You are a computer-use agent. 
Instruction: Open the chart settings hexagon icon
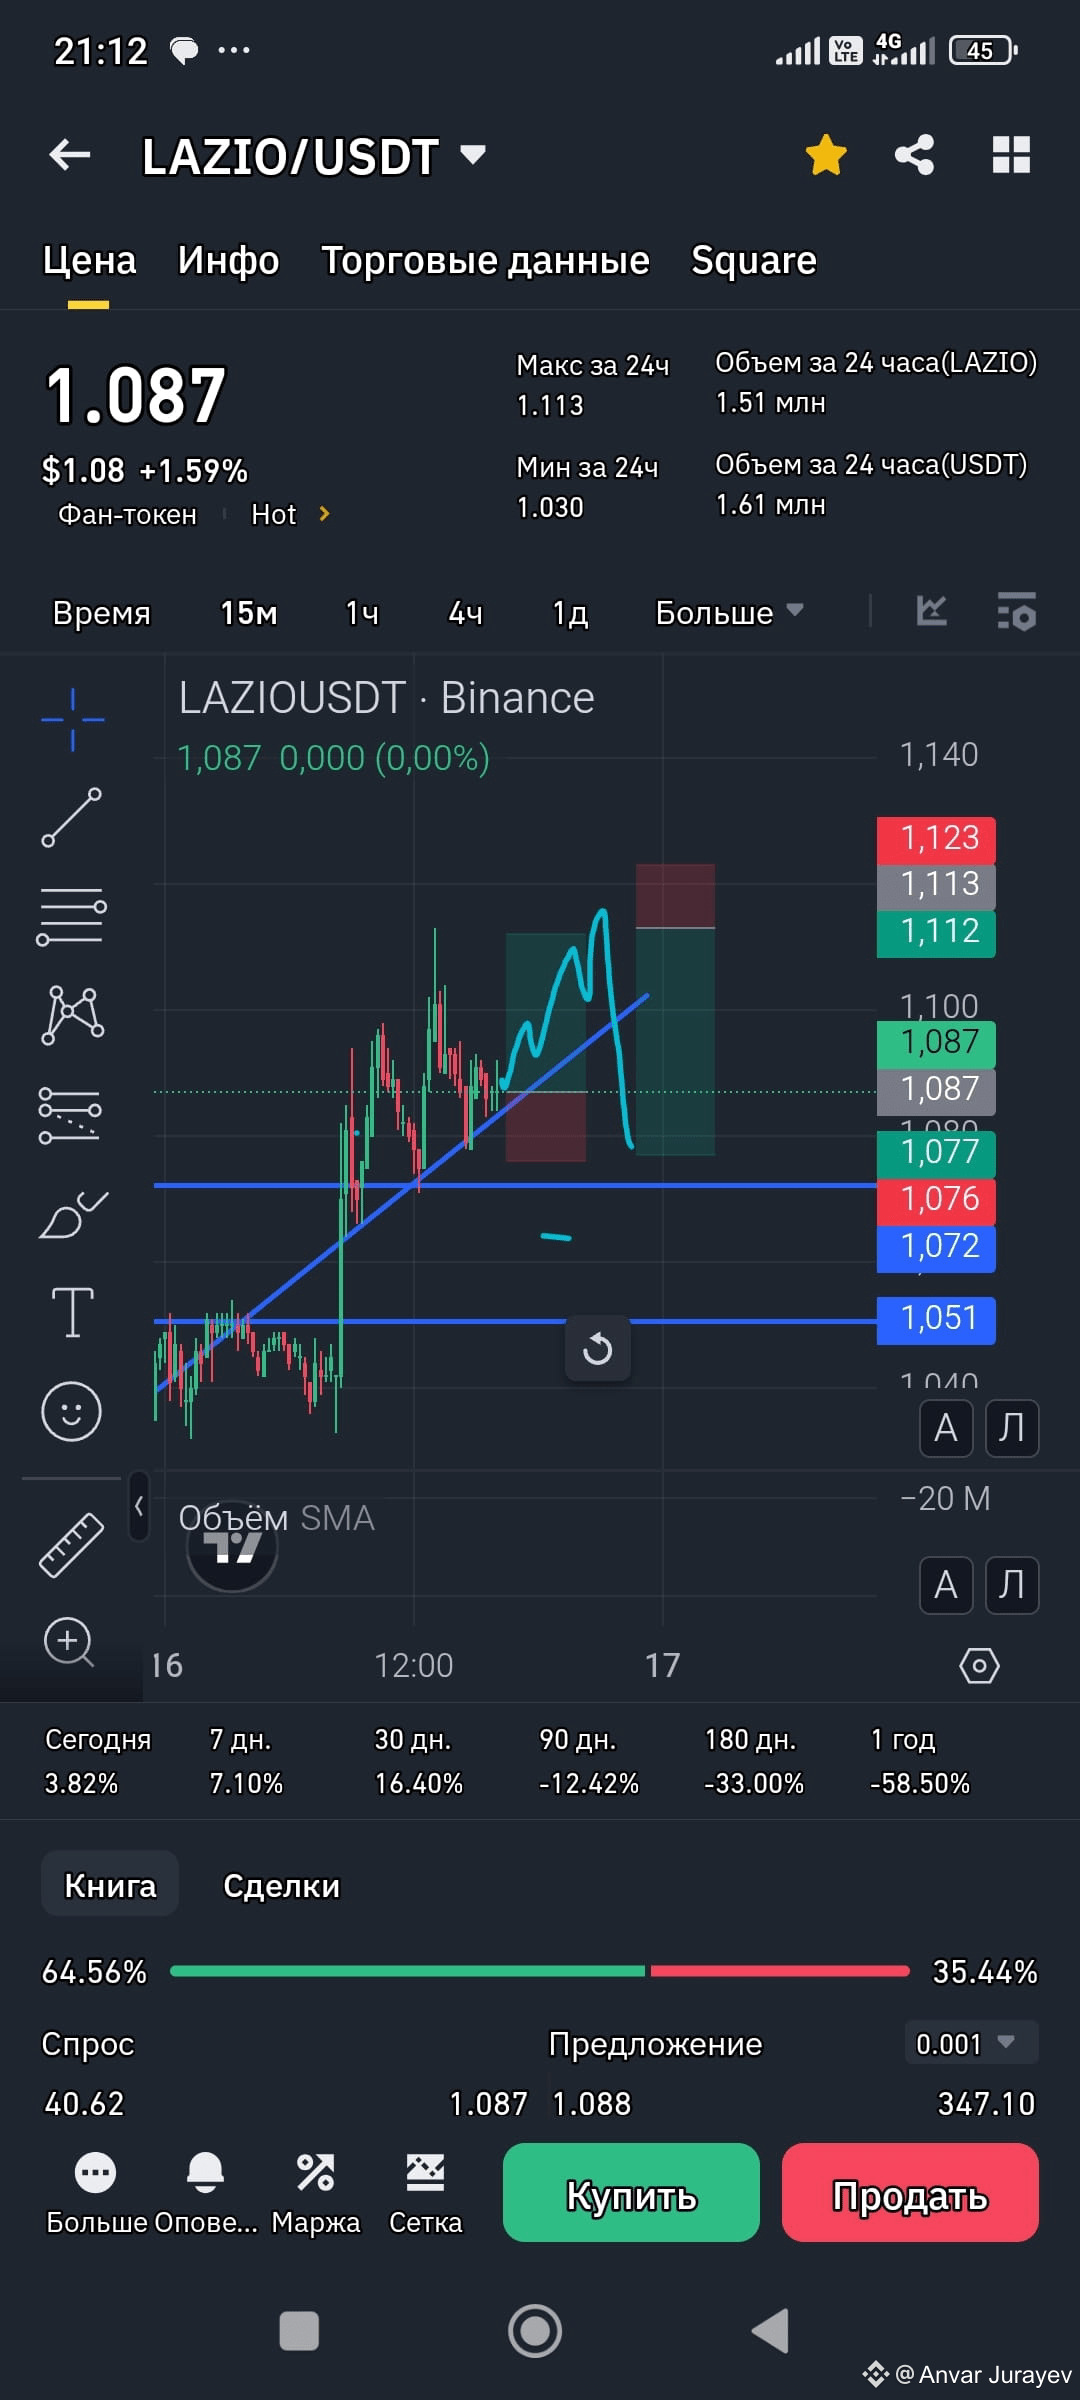(979, 1665)
